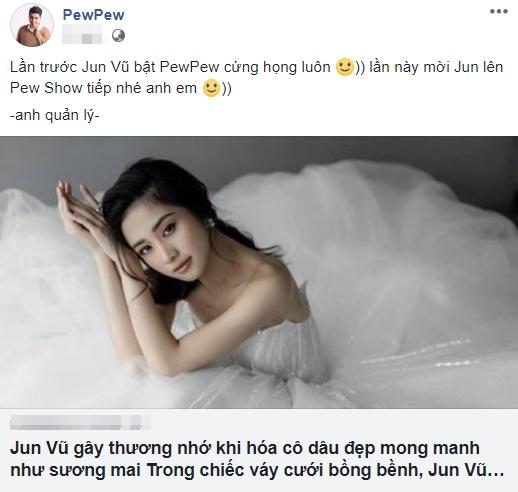
Task: Click the blurred post timestamp
Action: click(x=82, y=36)
